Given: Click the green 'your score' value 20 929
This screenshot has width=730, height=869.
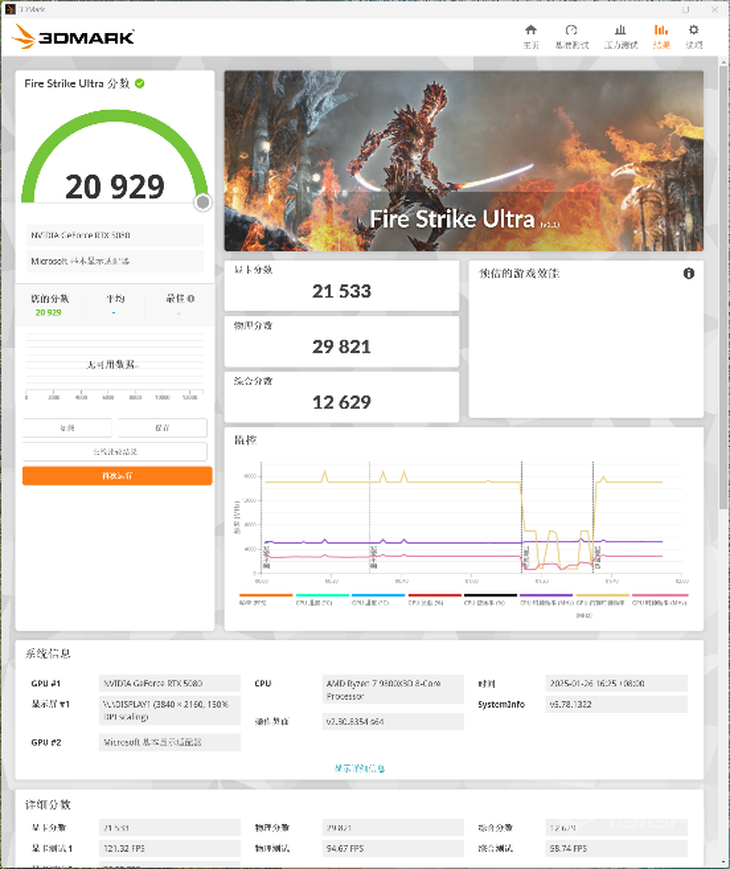Looking at the screenshot, I should pos(48,313).
